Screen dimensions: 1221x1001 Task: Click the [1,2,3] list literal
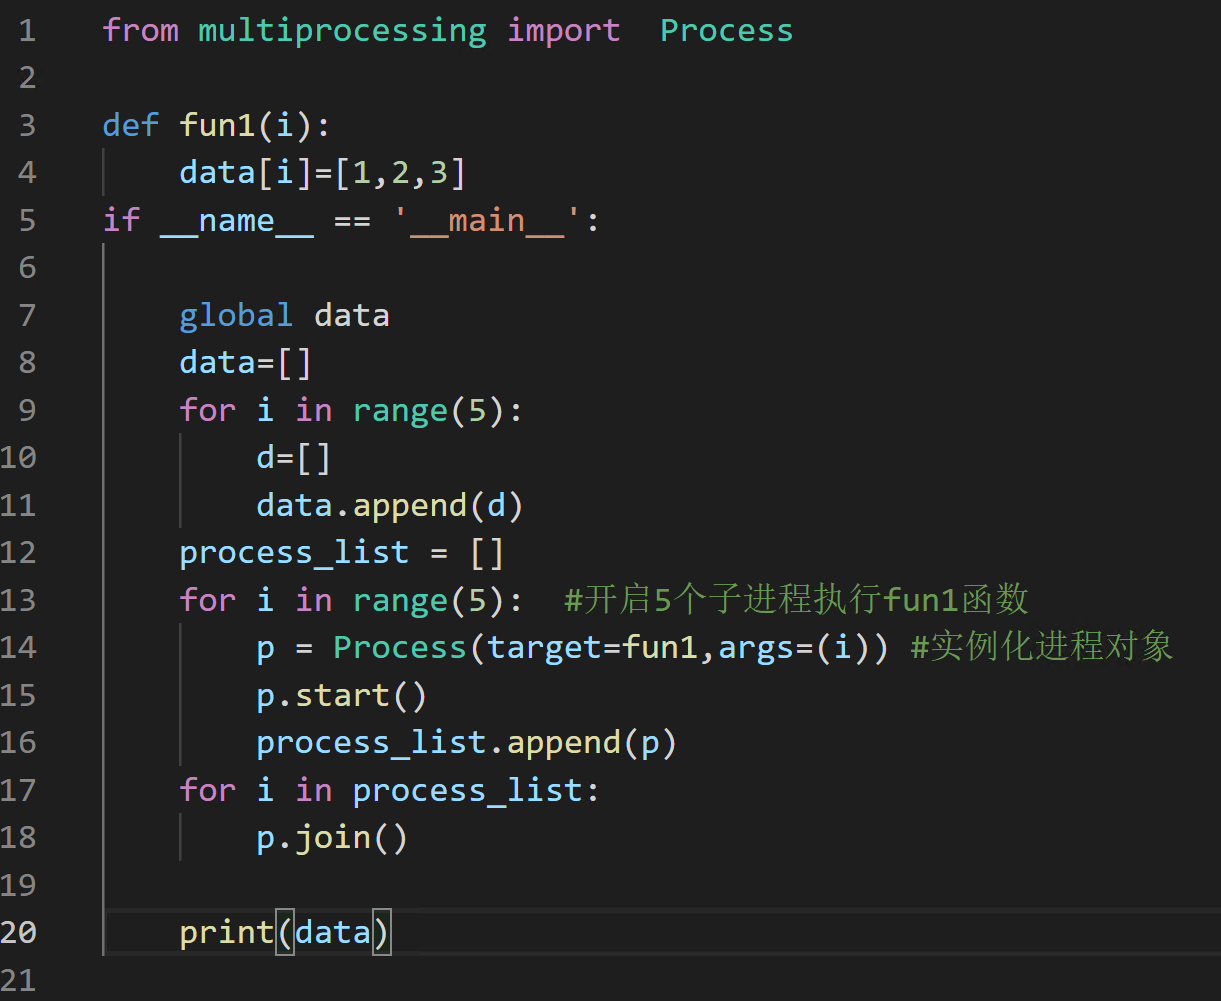(400, 173)
